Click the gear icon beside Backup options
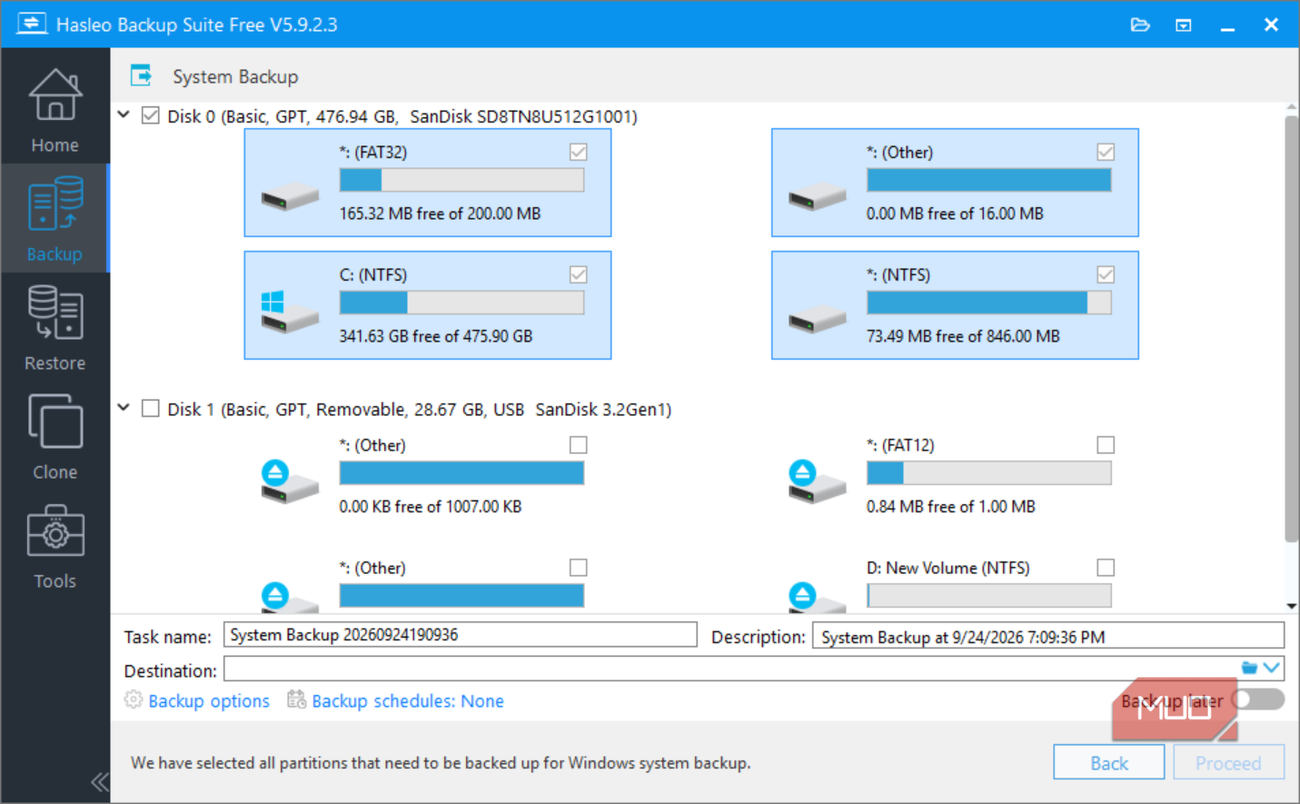This screenshot has width=1300, height=804. [133, 700]
